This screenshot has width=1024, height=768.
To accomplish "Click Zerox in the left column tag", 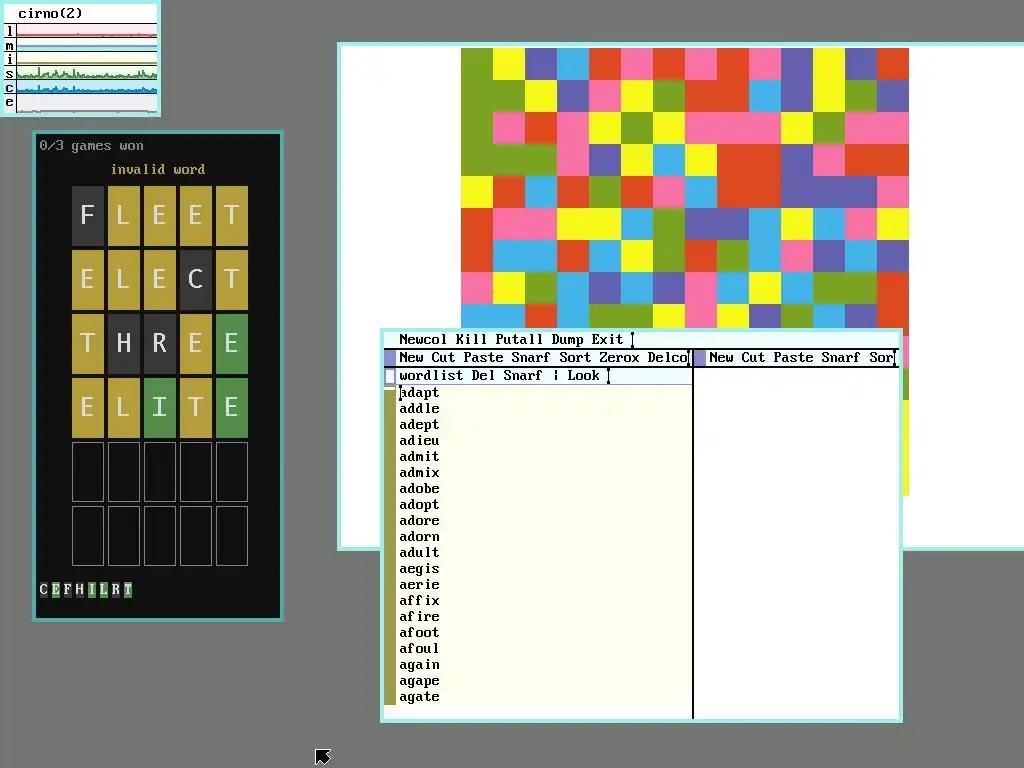I will click(x=619, y=357).
